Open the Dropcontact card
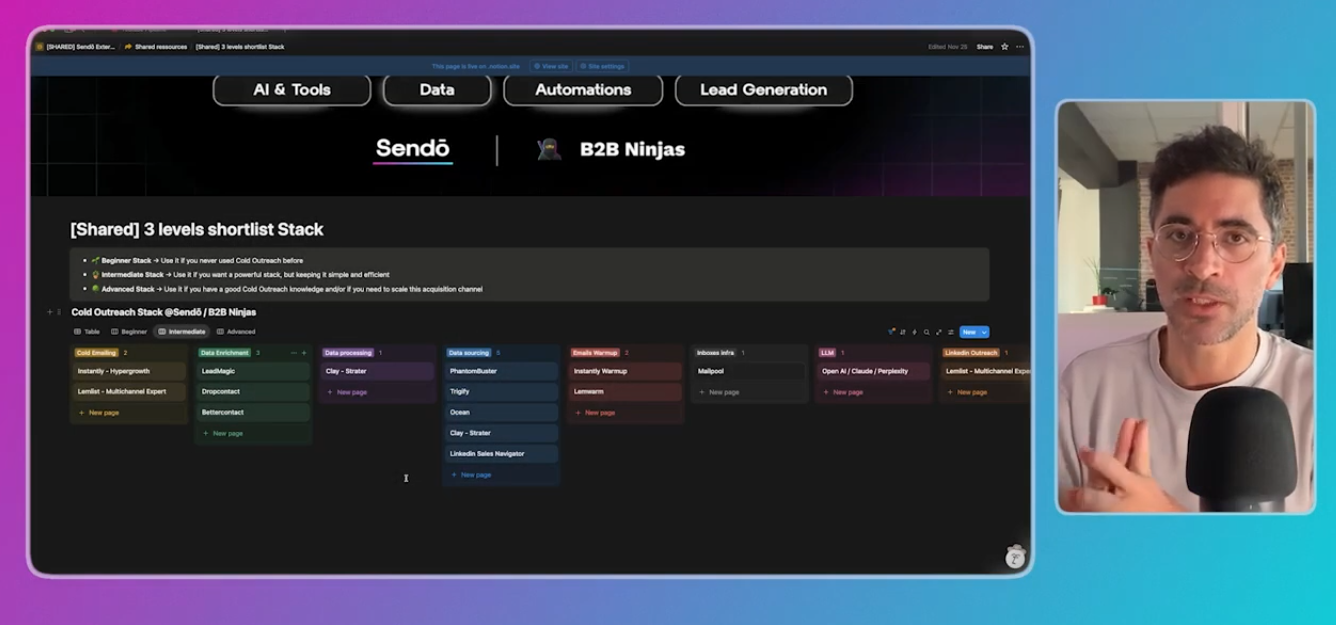The image size is (1336, 625). 253,391
